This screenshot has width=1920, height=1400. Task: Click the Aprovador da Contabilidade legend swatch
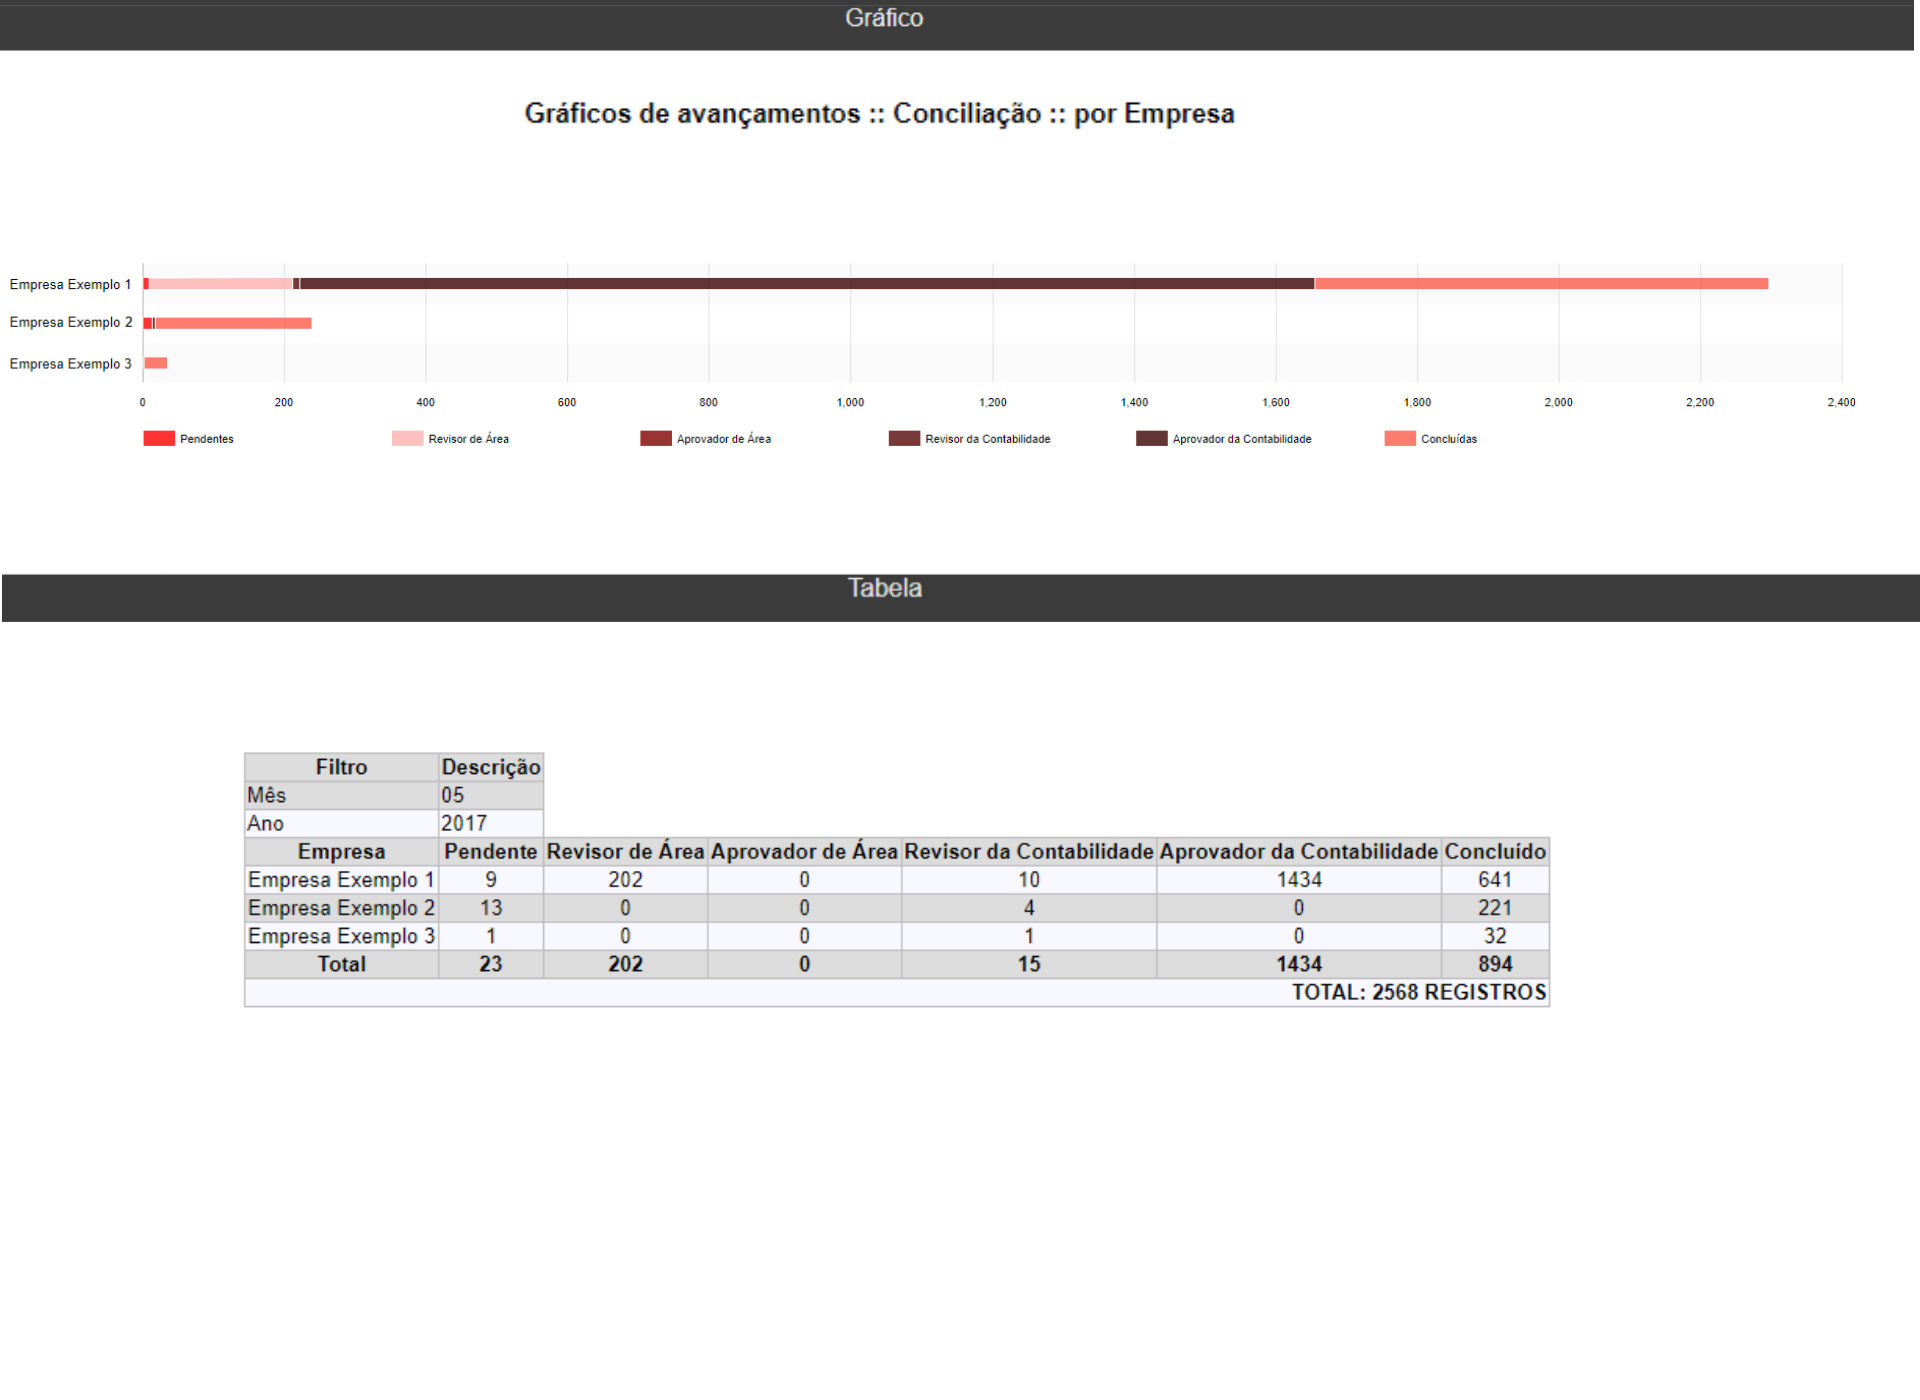click(1152, 439)
